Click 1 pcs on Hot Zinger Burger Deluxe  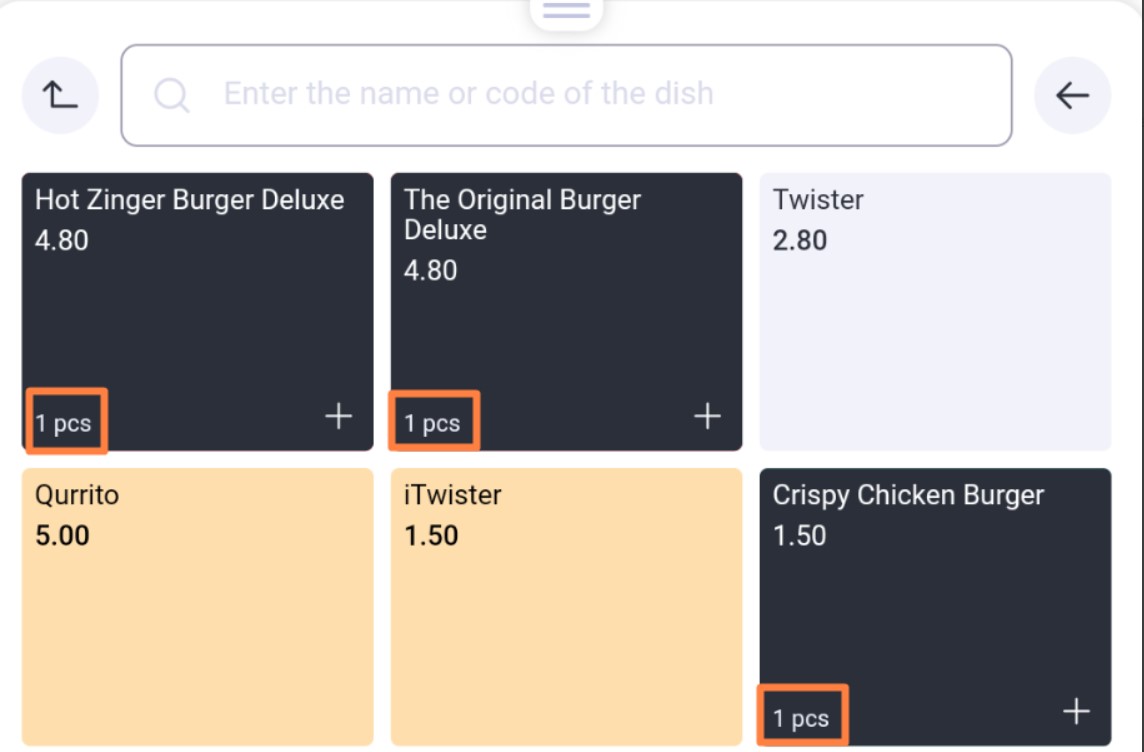click(63, 423)
